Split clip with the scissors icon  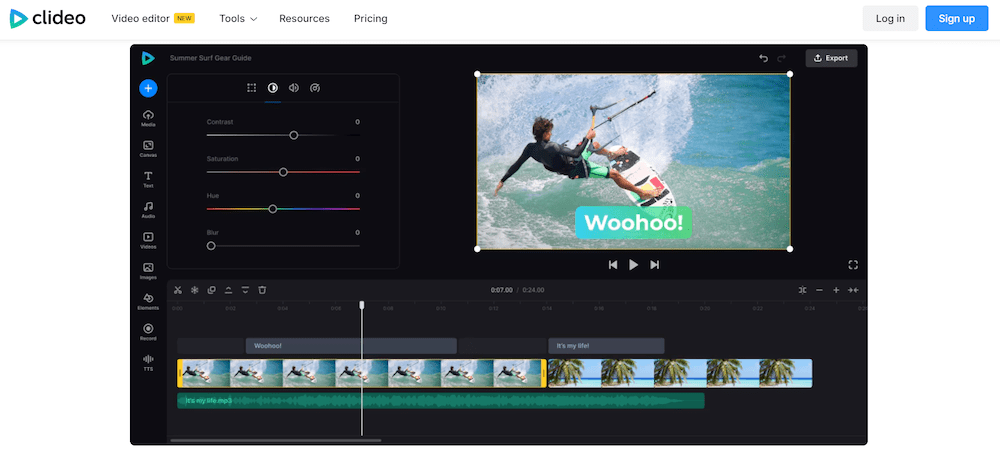178,290
